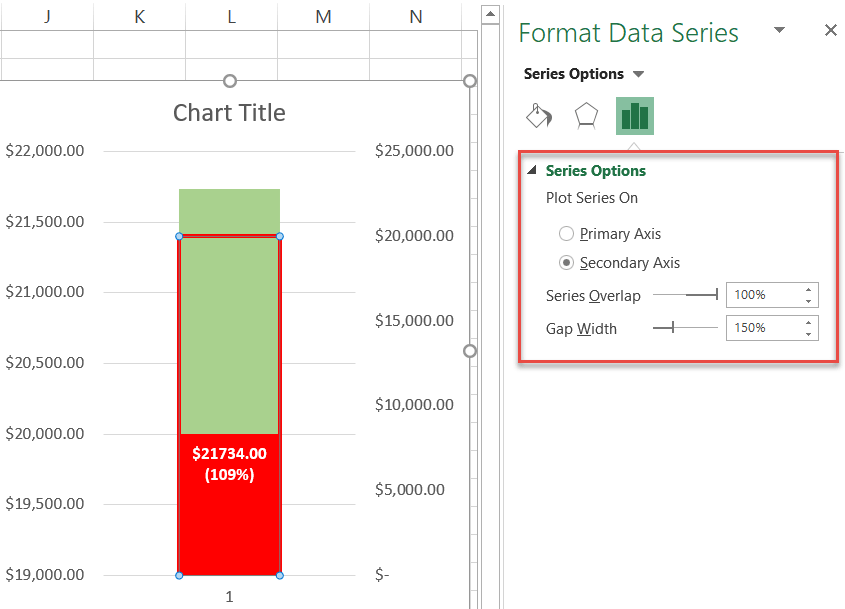Select the Chart Title text
The width and height of the screenshot is (845, 609).
229,113
